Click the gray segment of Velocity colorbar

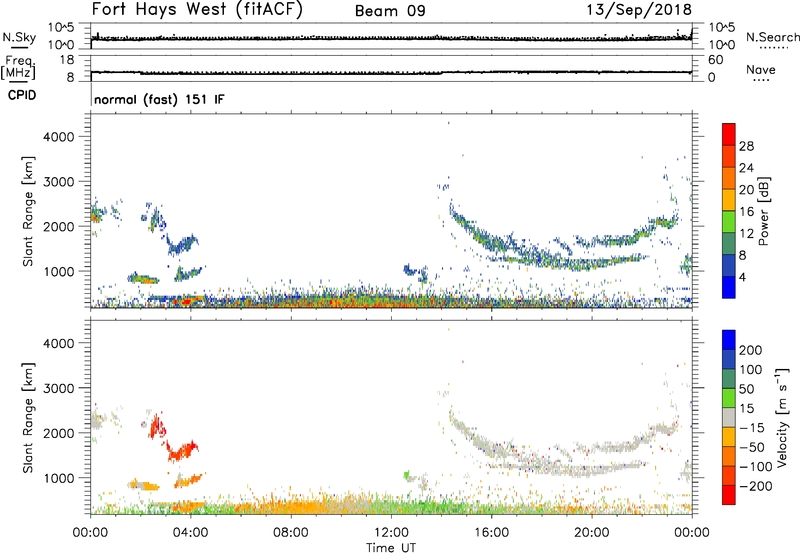point(729,417)
